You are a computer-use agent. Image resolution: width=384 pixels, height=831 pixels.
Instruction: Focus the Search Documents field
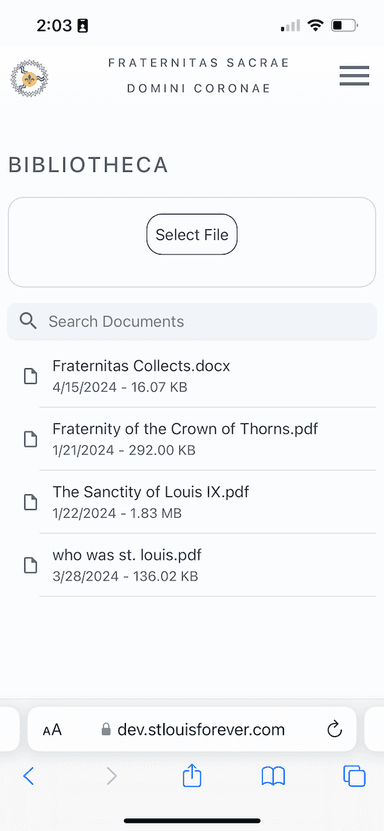coord(192,321)
